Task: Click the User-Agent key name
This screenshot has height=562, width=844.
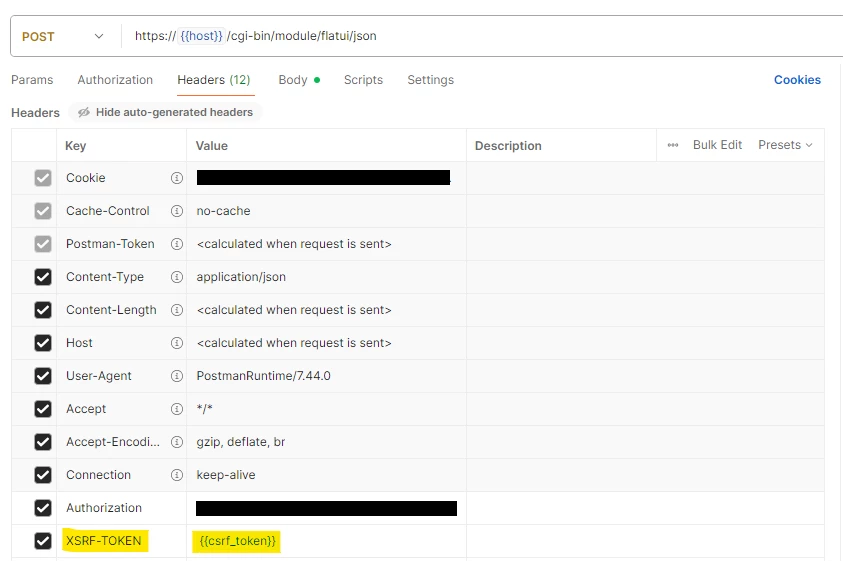Action: coord(99,376)
